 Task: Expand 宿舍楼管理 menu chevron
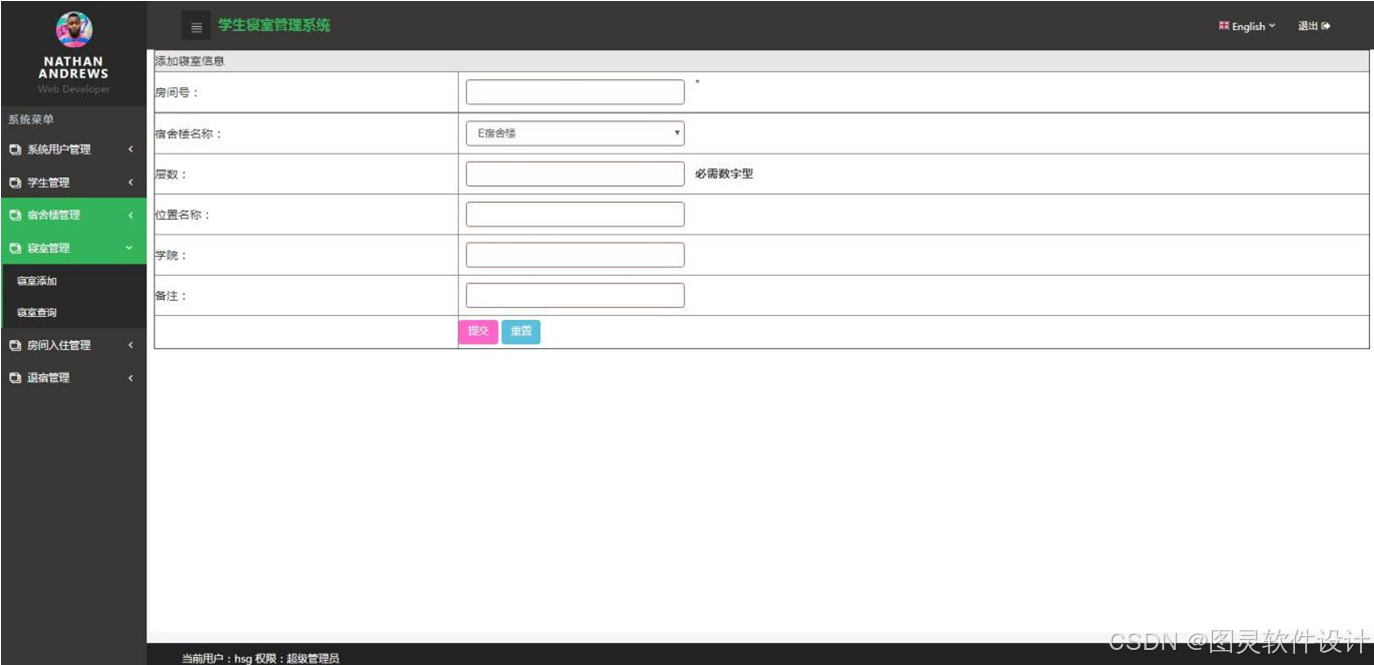point(130,215)
